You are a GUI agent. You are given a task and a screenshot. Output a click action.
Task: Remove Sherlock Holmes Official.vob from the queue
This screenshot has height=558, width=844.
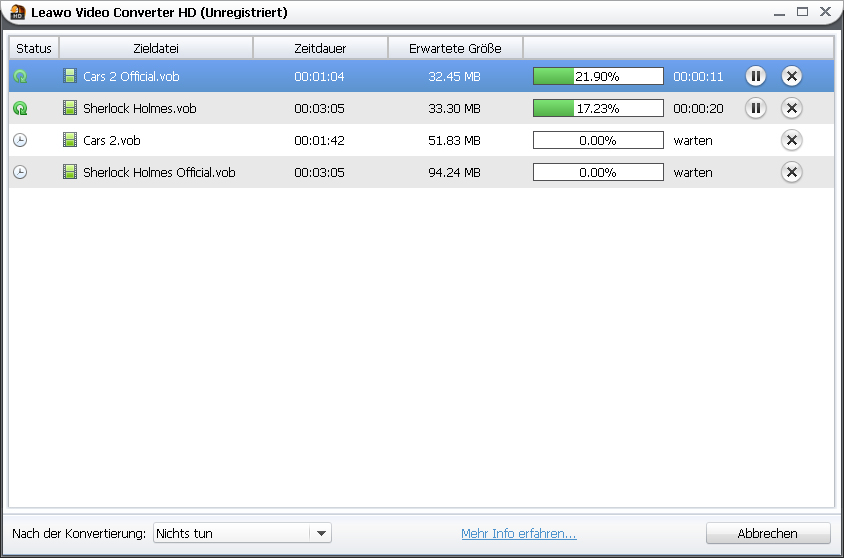(792, 172)
